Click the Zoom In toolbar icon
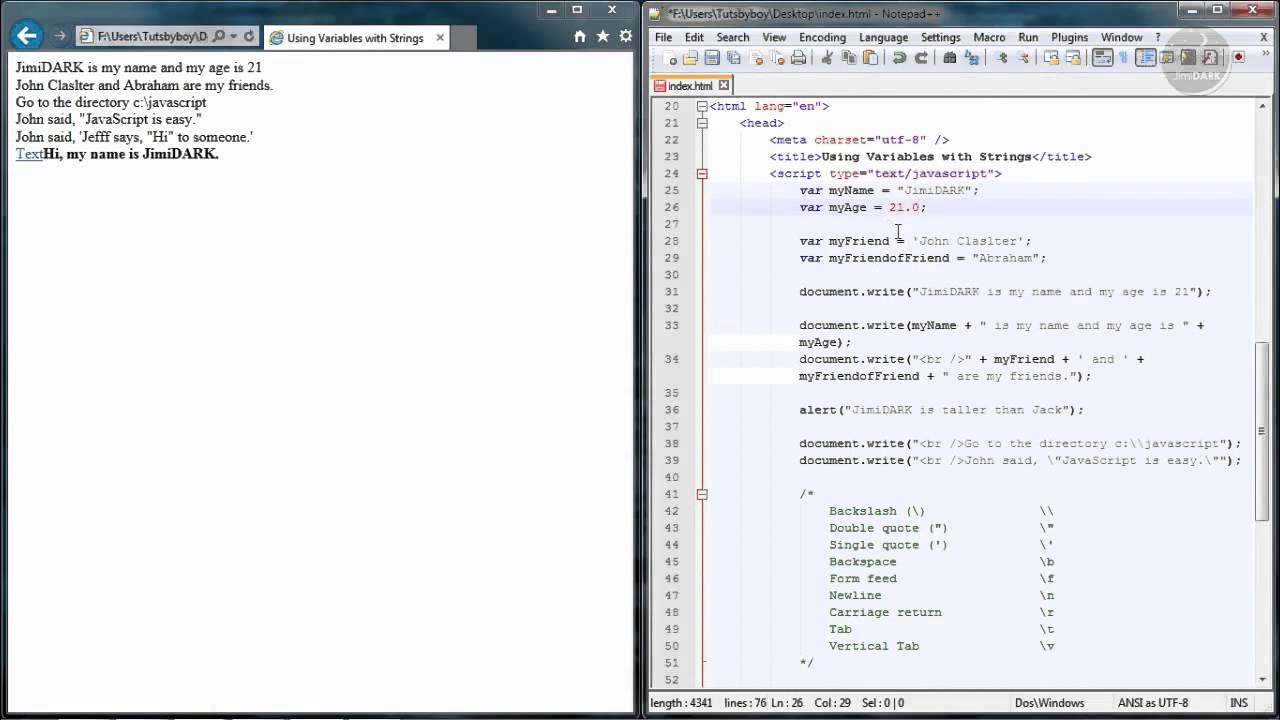 (x=1001, y=58)
